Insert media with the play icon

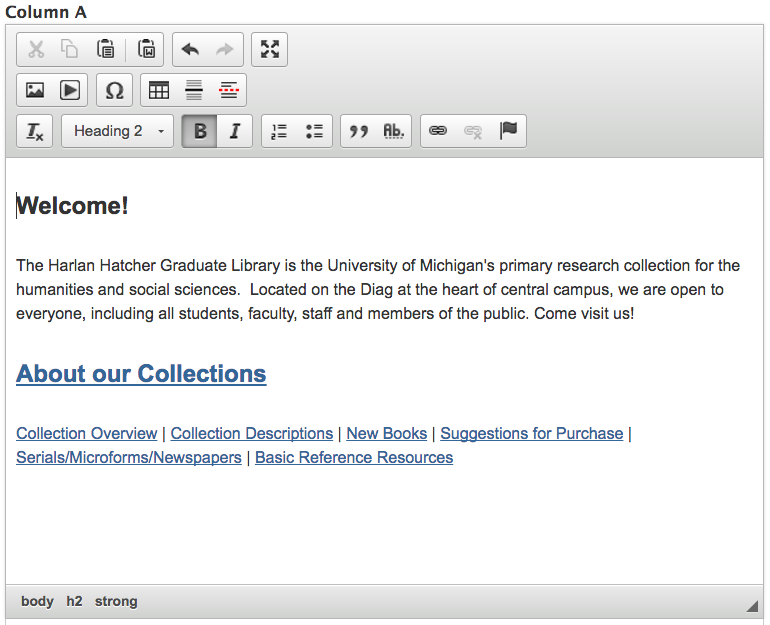click(70, 90)
